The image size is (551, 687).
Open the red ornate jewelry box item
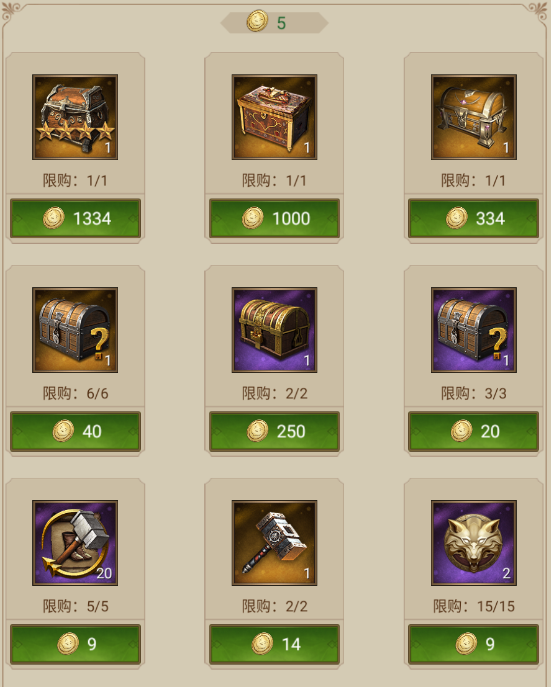(x=274, y=117)
